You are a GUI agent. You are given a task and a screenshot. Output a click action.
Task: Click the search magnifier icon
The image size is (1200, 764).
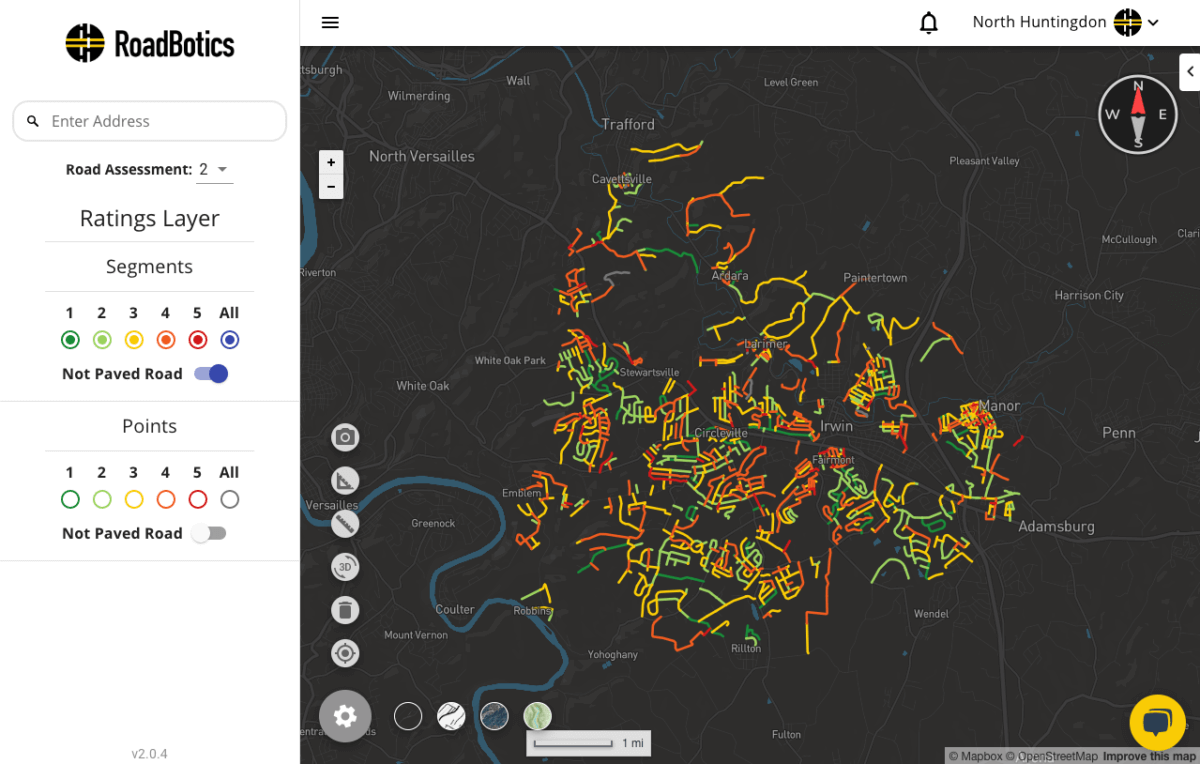33,121
